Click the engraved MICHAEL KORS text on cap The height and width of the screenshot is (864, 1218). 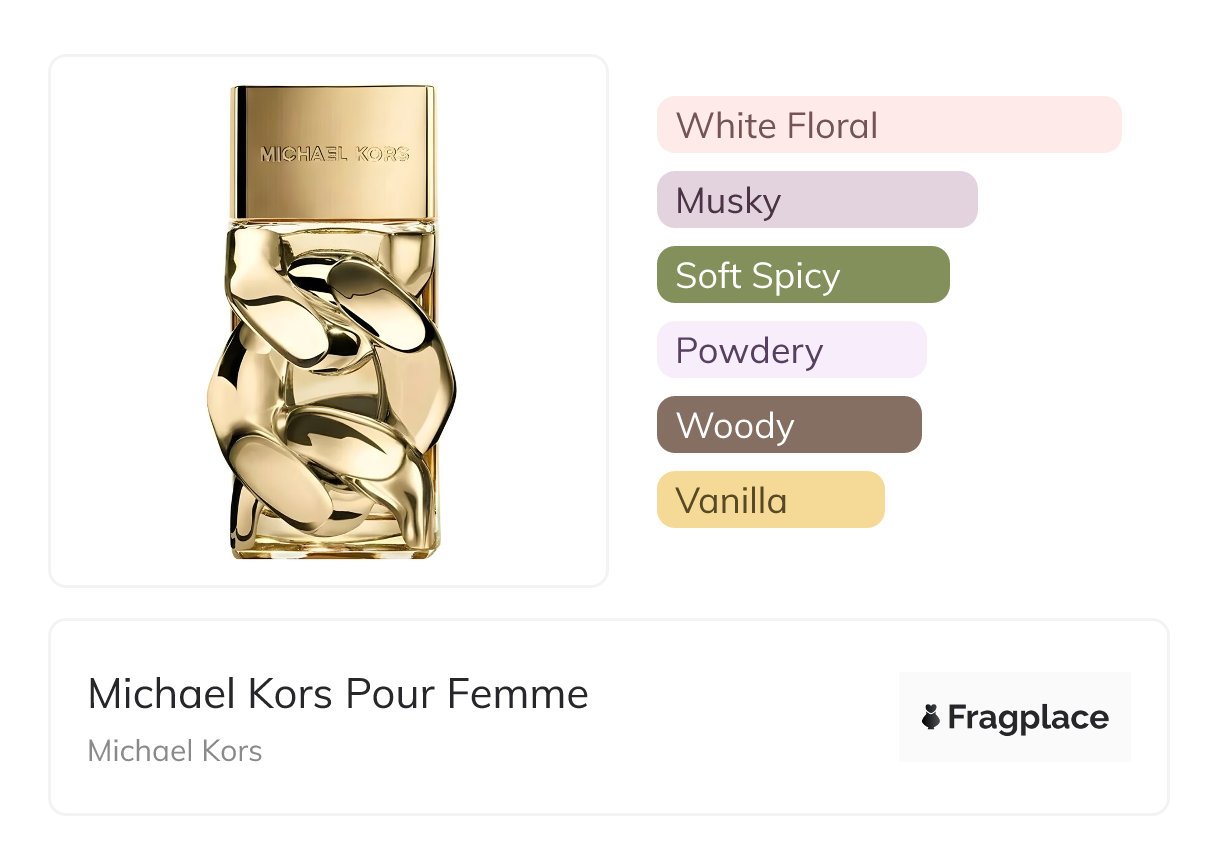coord(334,154)
